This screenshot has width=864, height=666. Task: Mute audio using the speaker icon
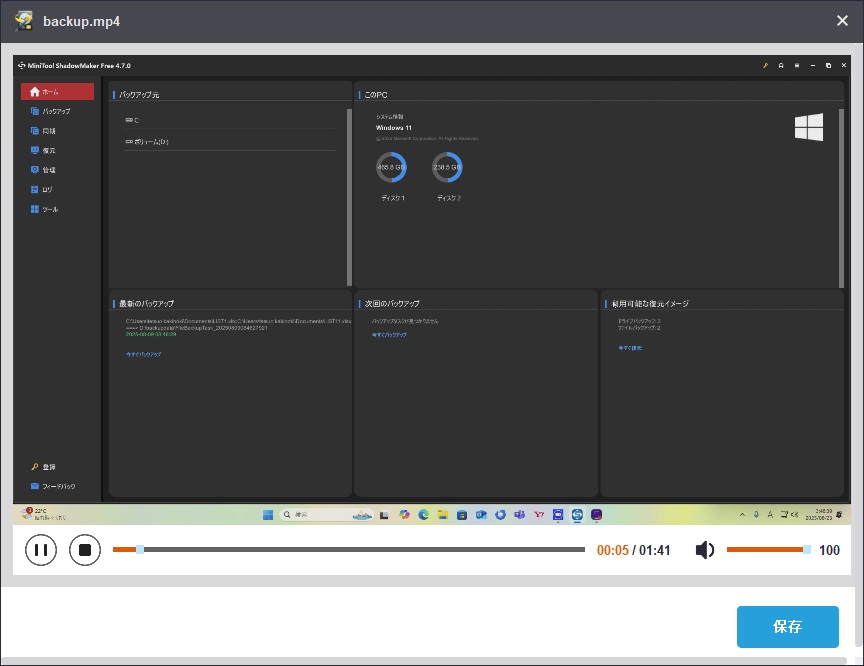[x=705, y=550]
